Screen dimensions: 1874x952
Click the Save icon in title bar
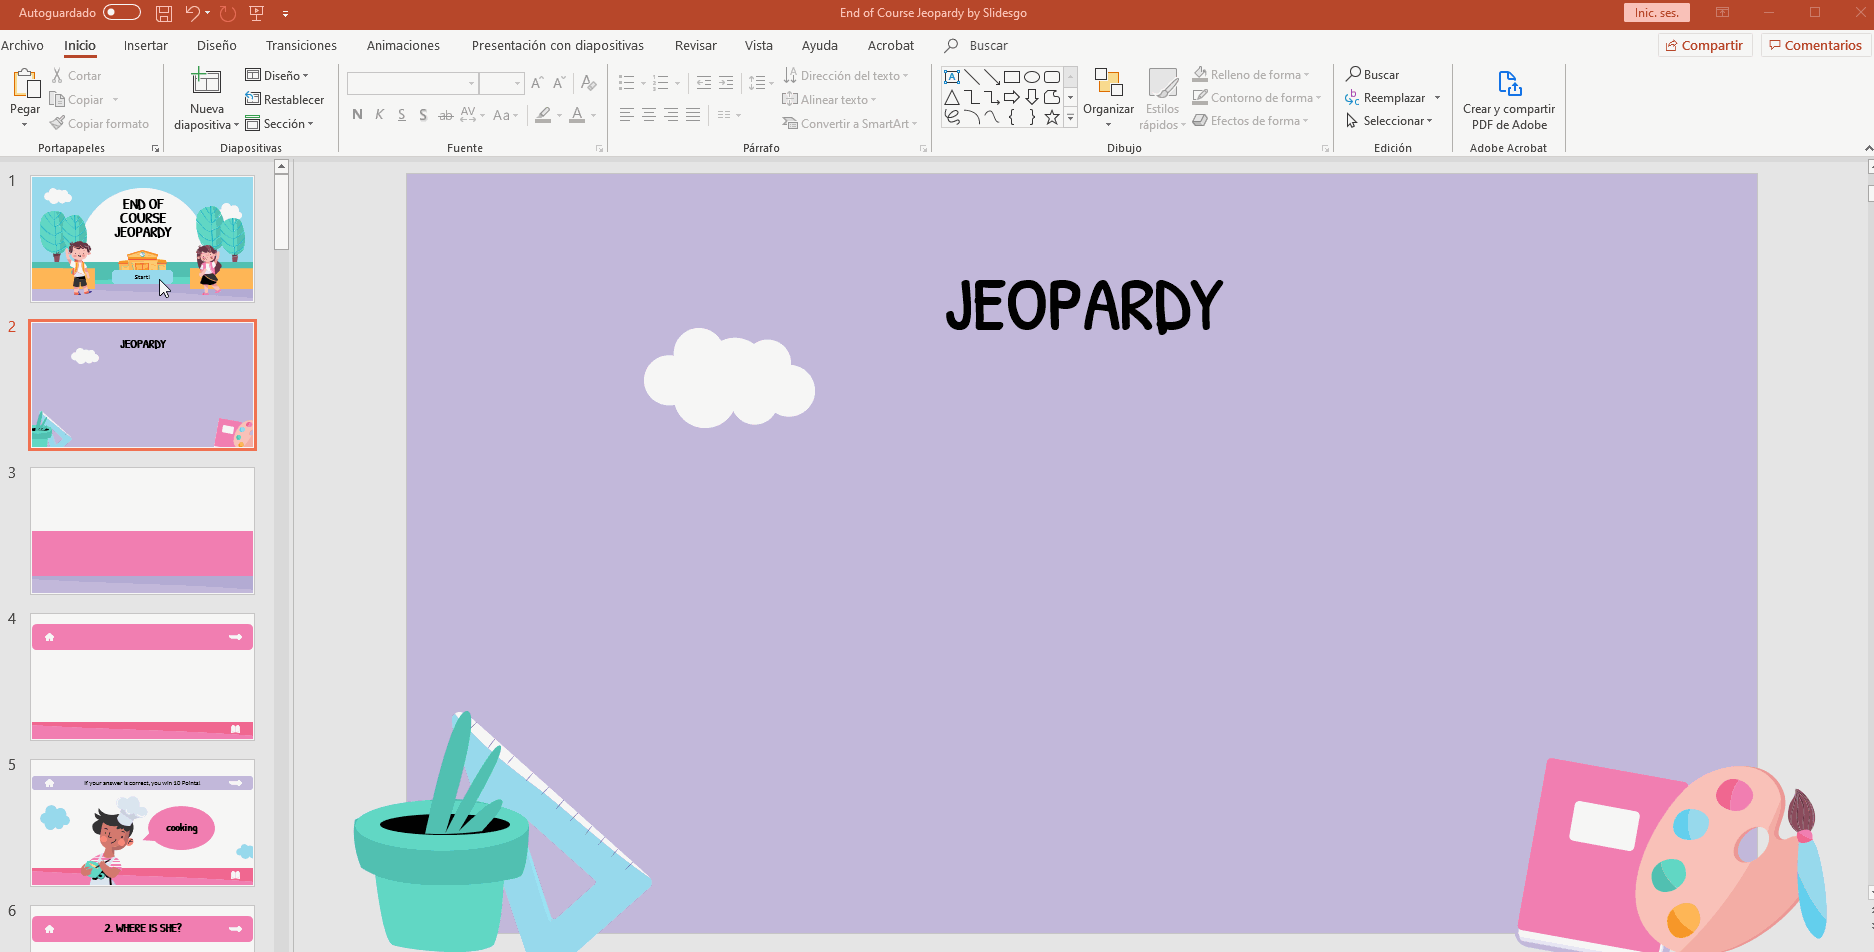(164, 13)
